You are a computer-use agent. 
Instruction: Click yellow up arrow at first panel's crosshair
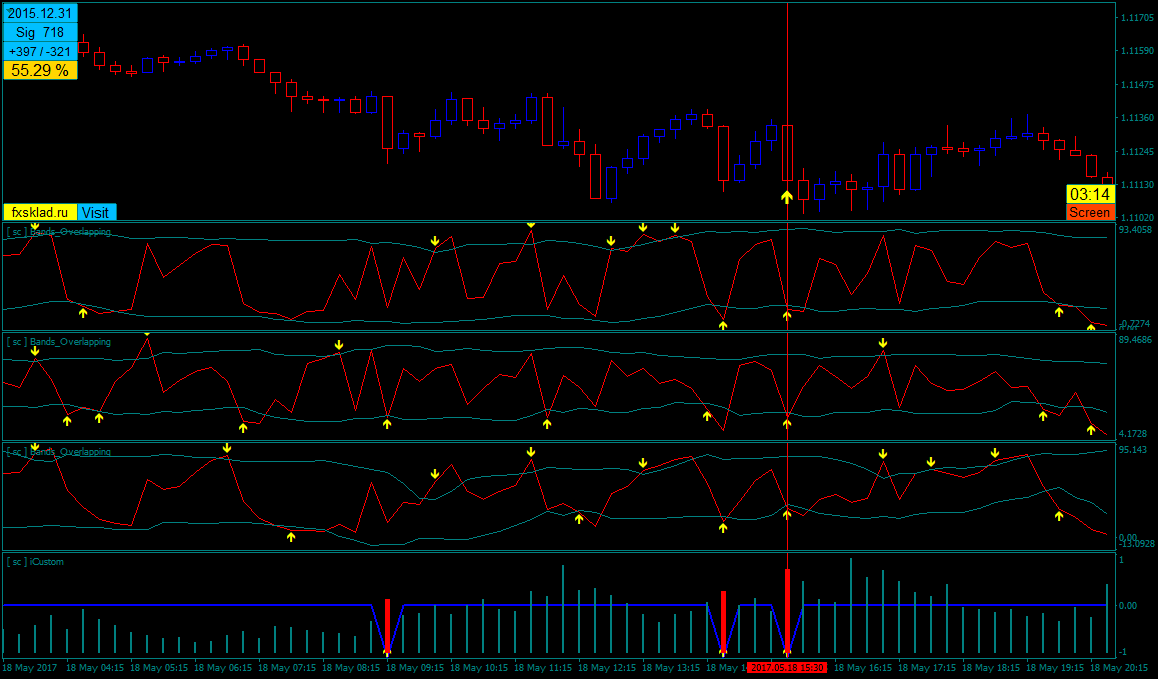click(x=787, y=316)
